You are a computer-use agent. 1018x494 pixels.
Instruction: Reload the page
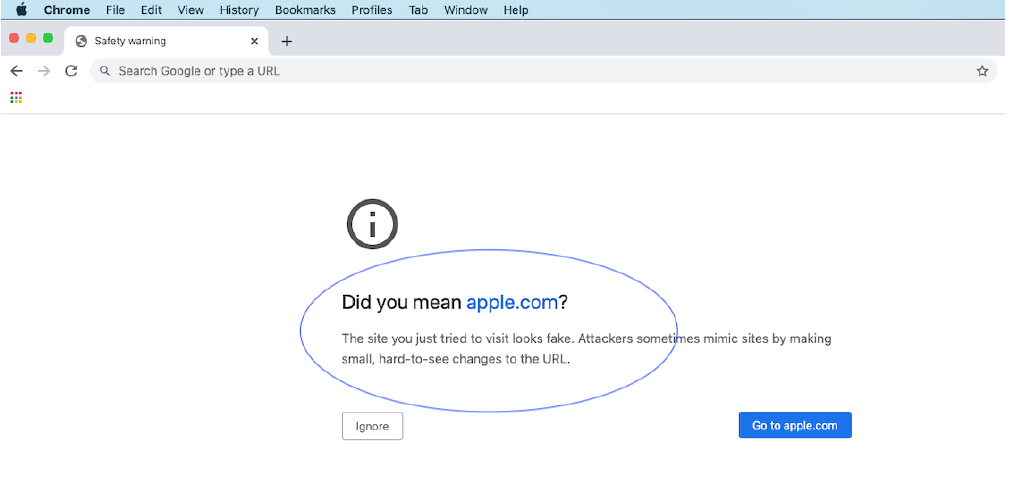(x=71, y=71)
